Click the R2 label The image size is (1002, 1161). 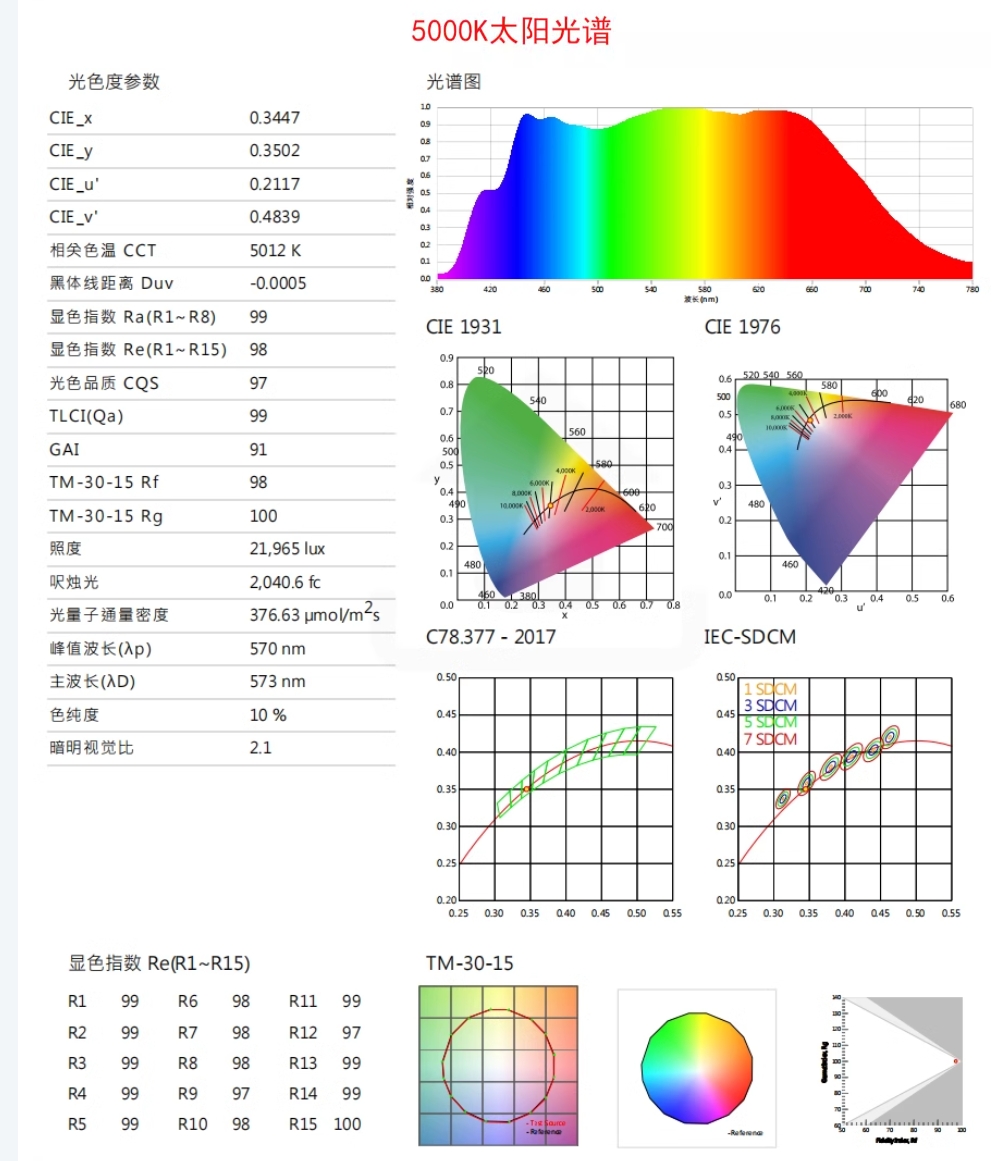(77, 1032)
